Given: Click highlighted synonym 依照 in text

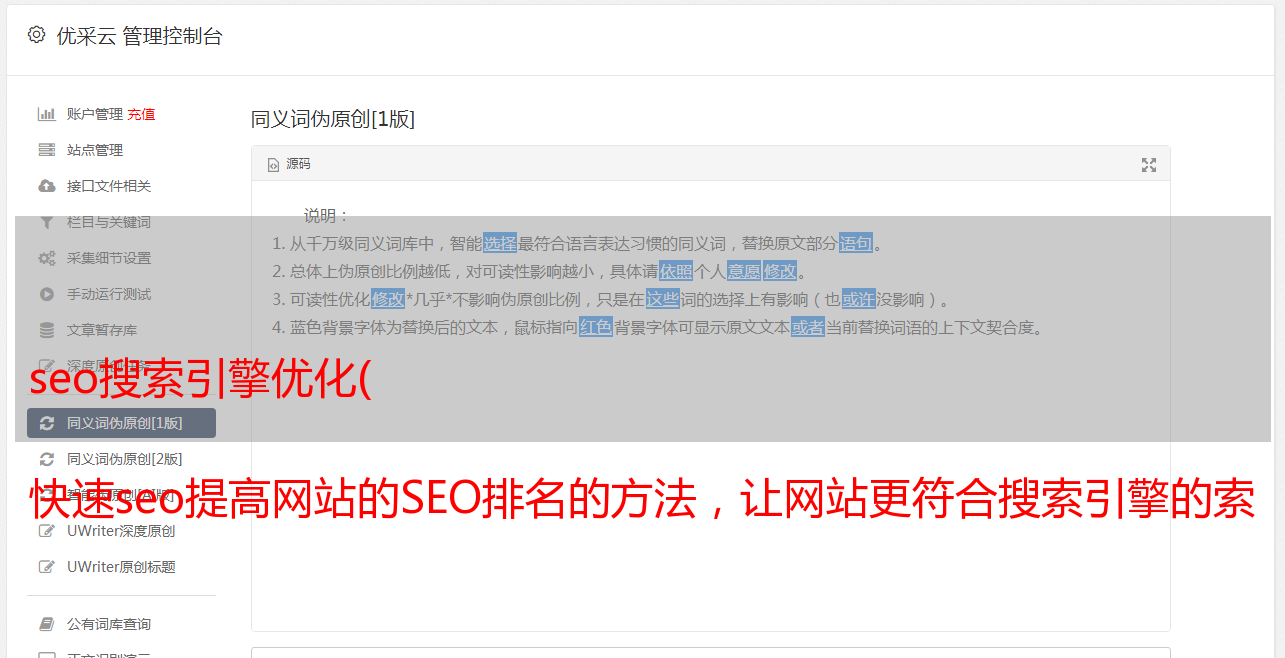Looking at the screenshot, I should [x=676, y=271].
